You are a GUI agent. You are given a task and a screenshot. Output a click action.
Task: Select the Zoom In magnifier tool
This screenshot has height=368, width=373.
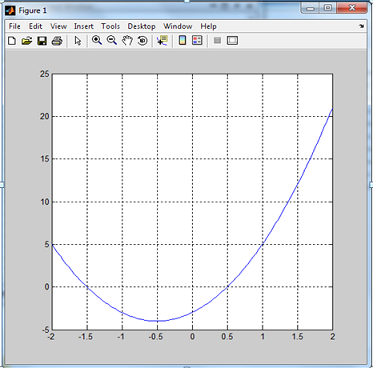pos(97,41)
